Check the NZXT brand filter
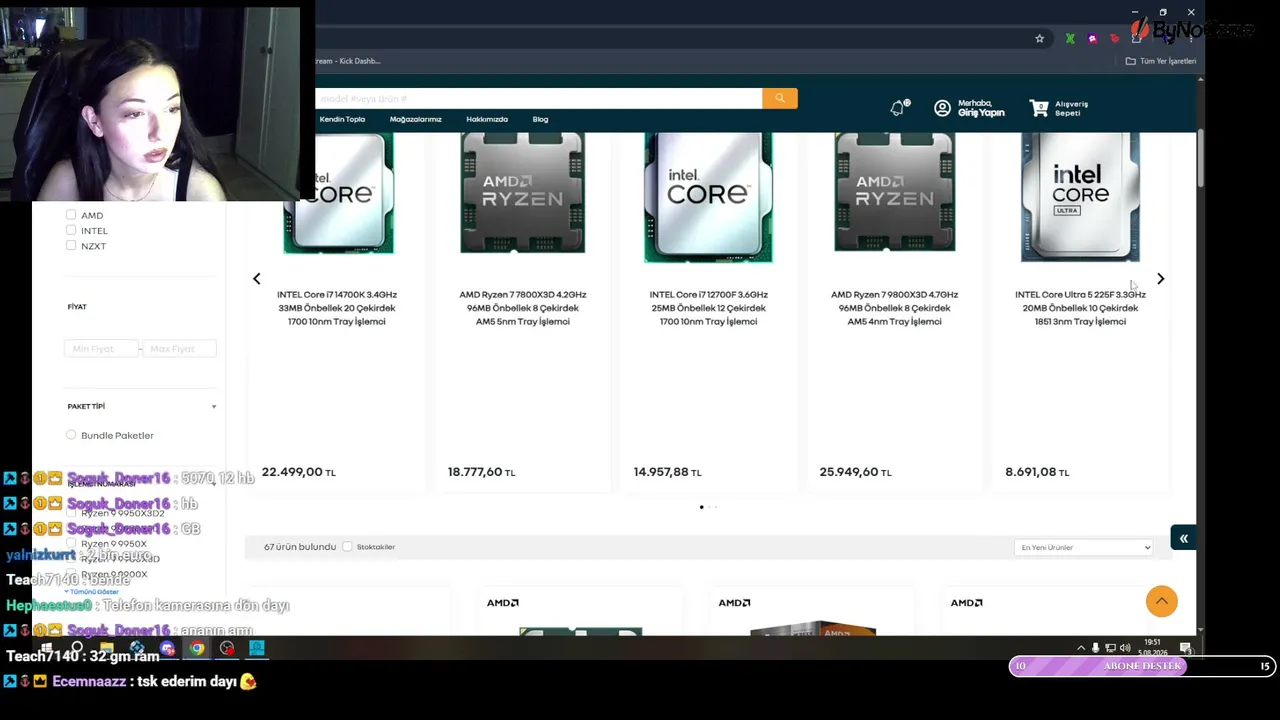1280x720 pixels. point(71,245)
